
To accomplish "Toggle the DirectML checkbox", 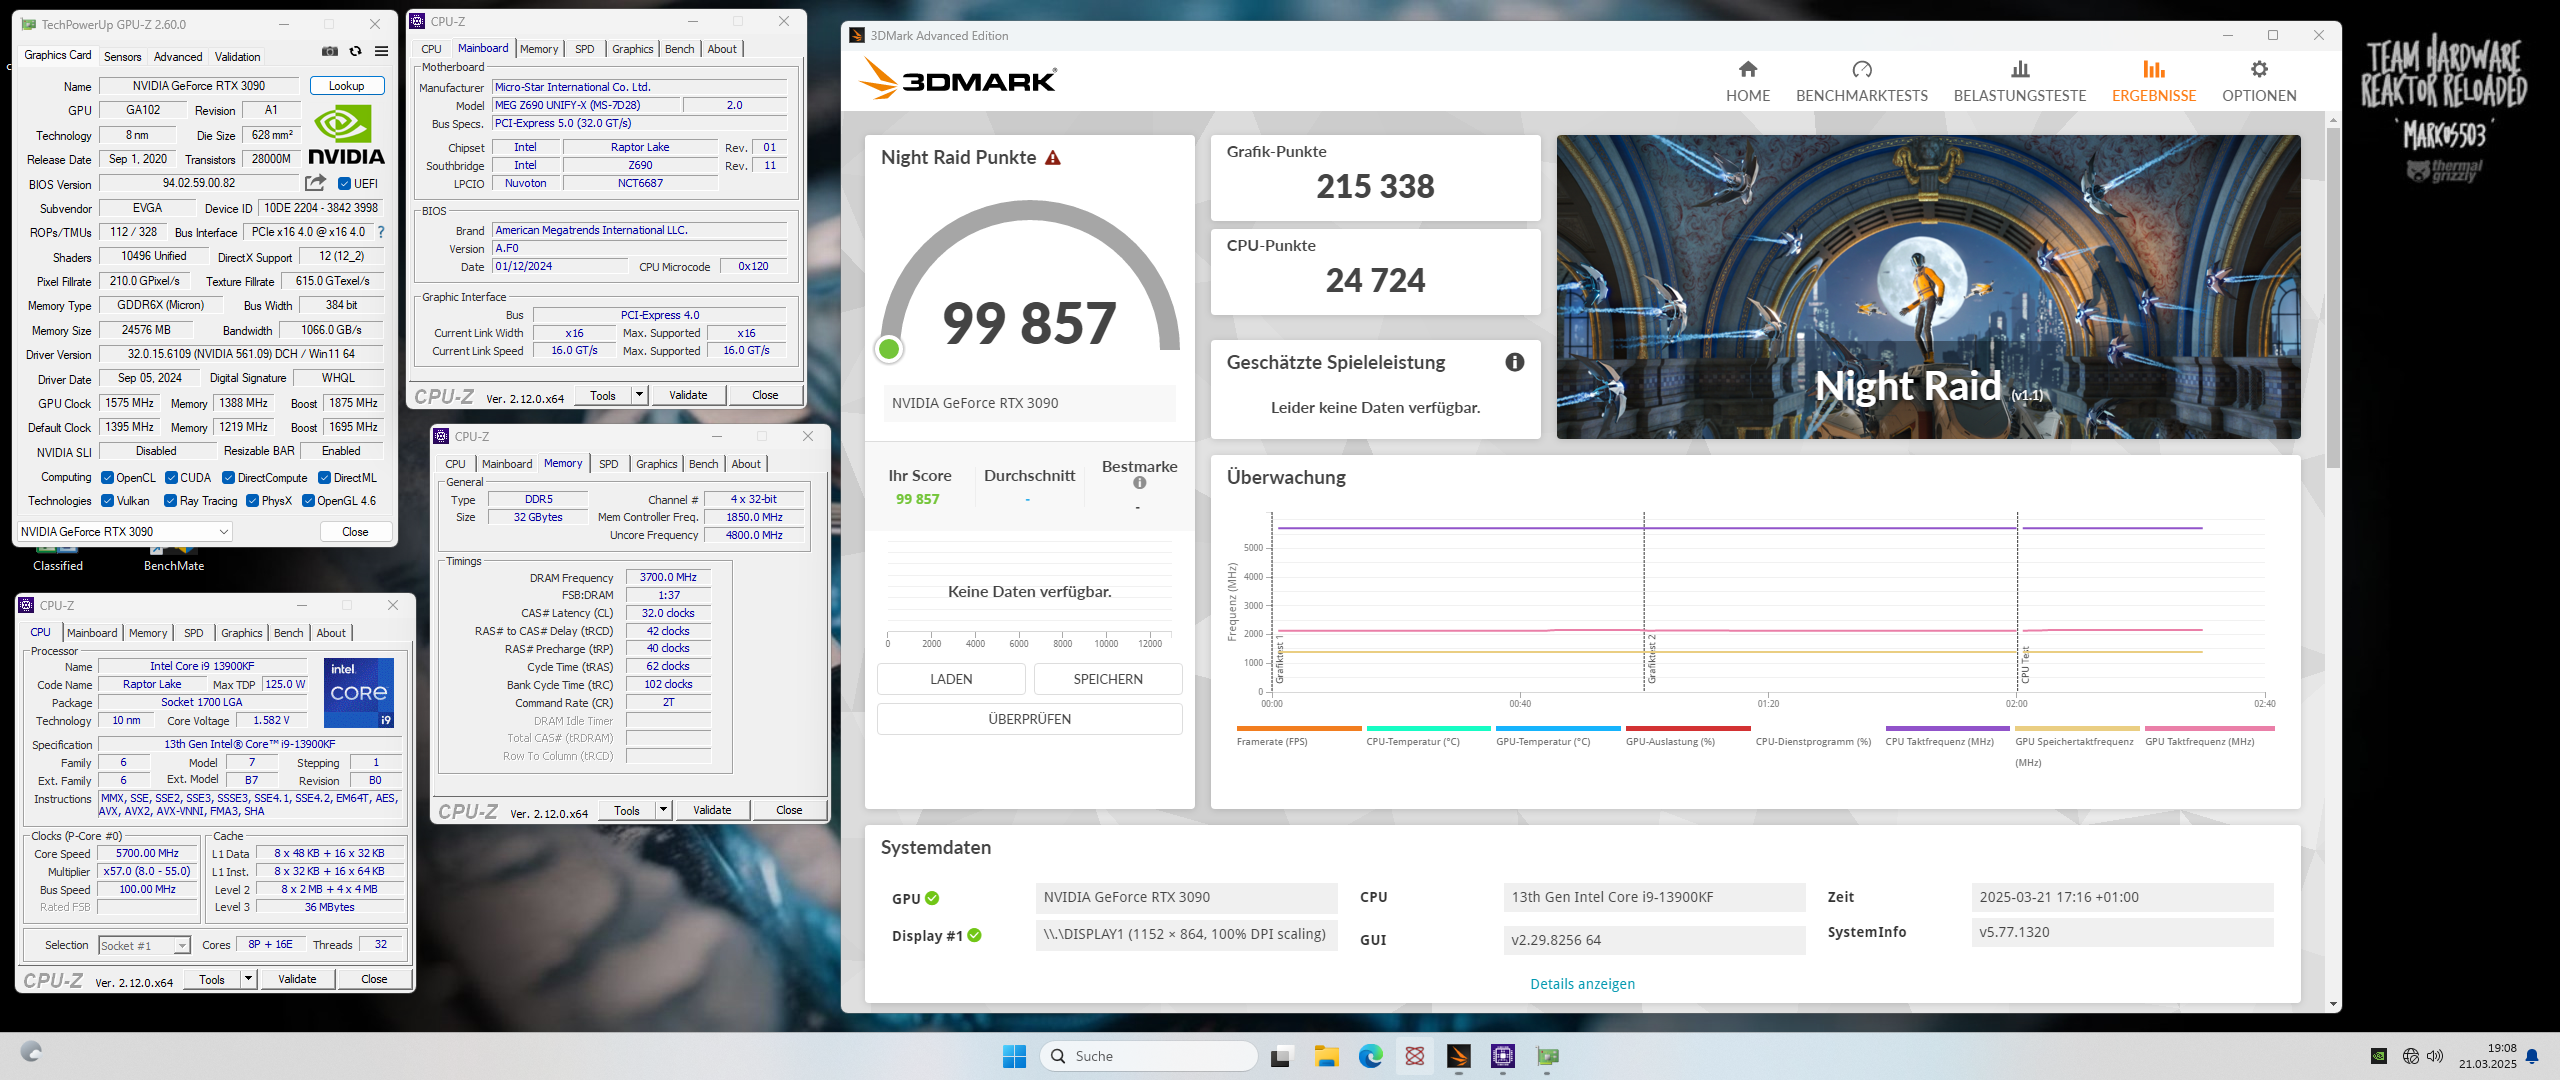I will click(325, 478).
